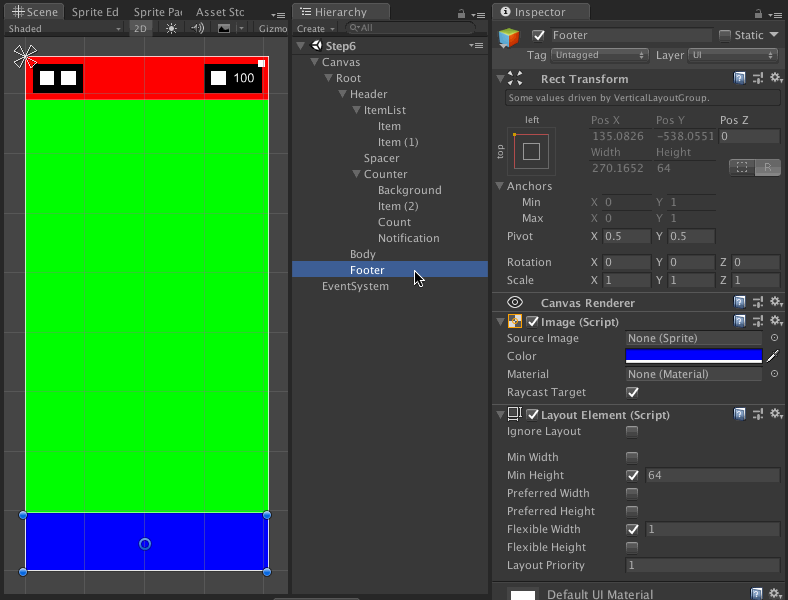The height and width of the screenshot is (600, 788).
Task: Select Body in the Hierarchy
Action: click(363, 254)
